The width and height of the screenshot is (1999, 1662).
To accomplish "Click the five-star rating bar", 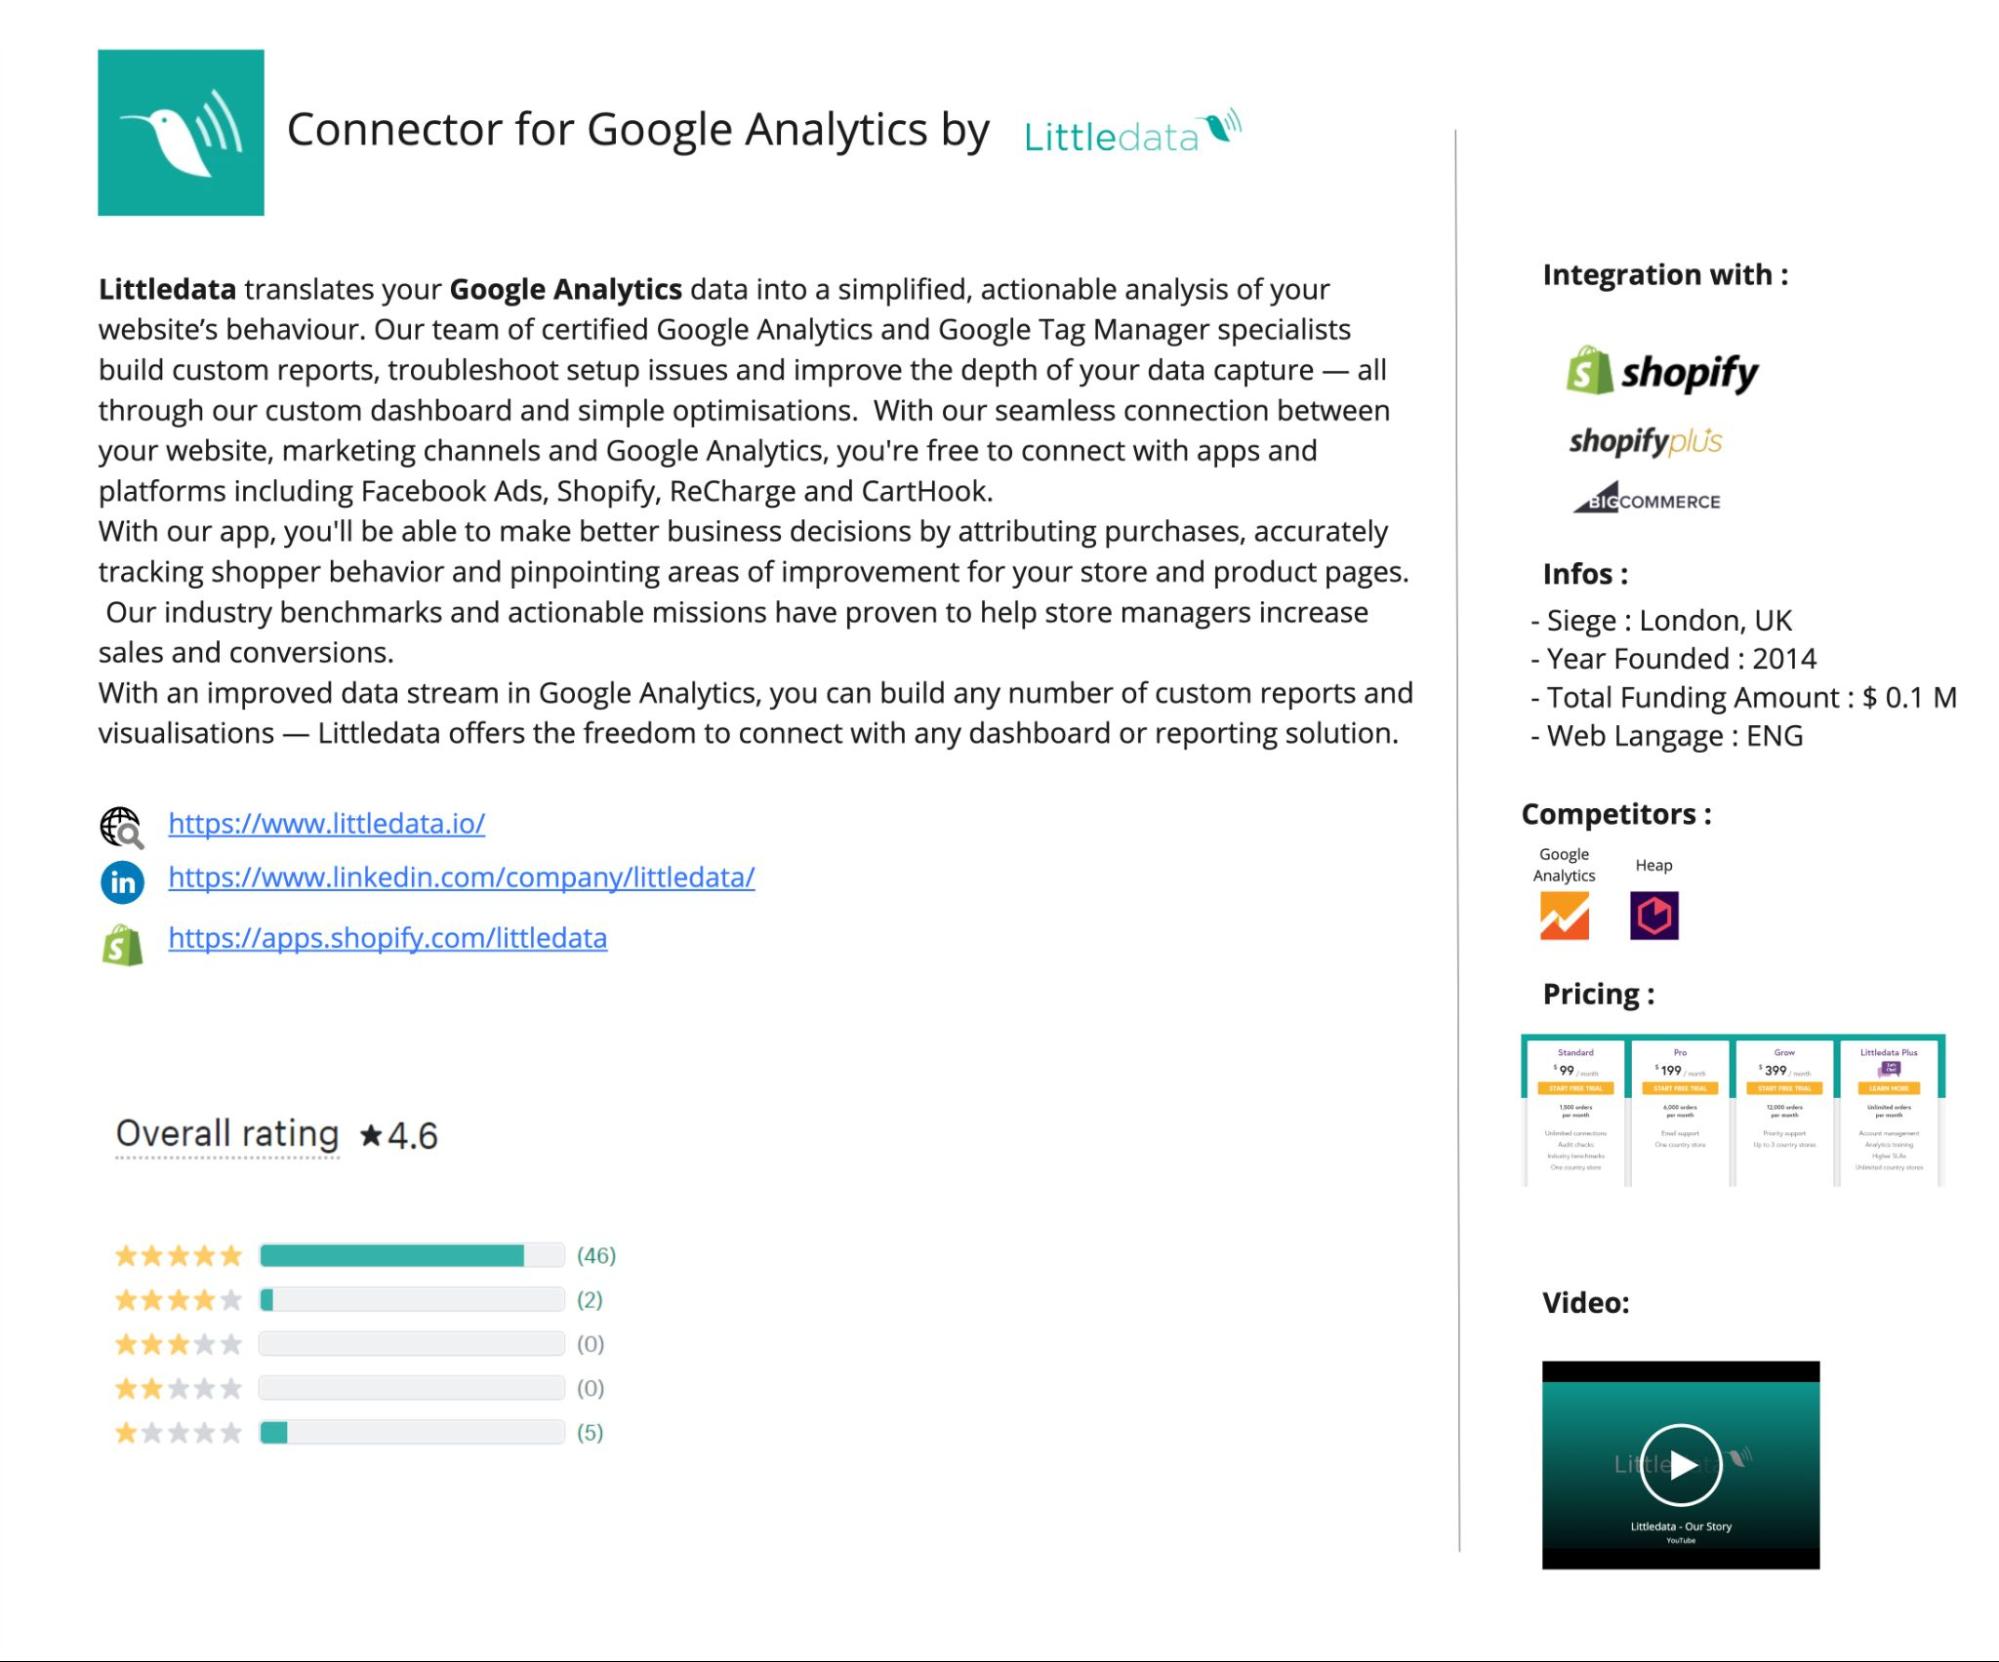I will 411,1255.
